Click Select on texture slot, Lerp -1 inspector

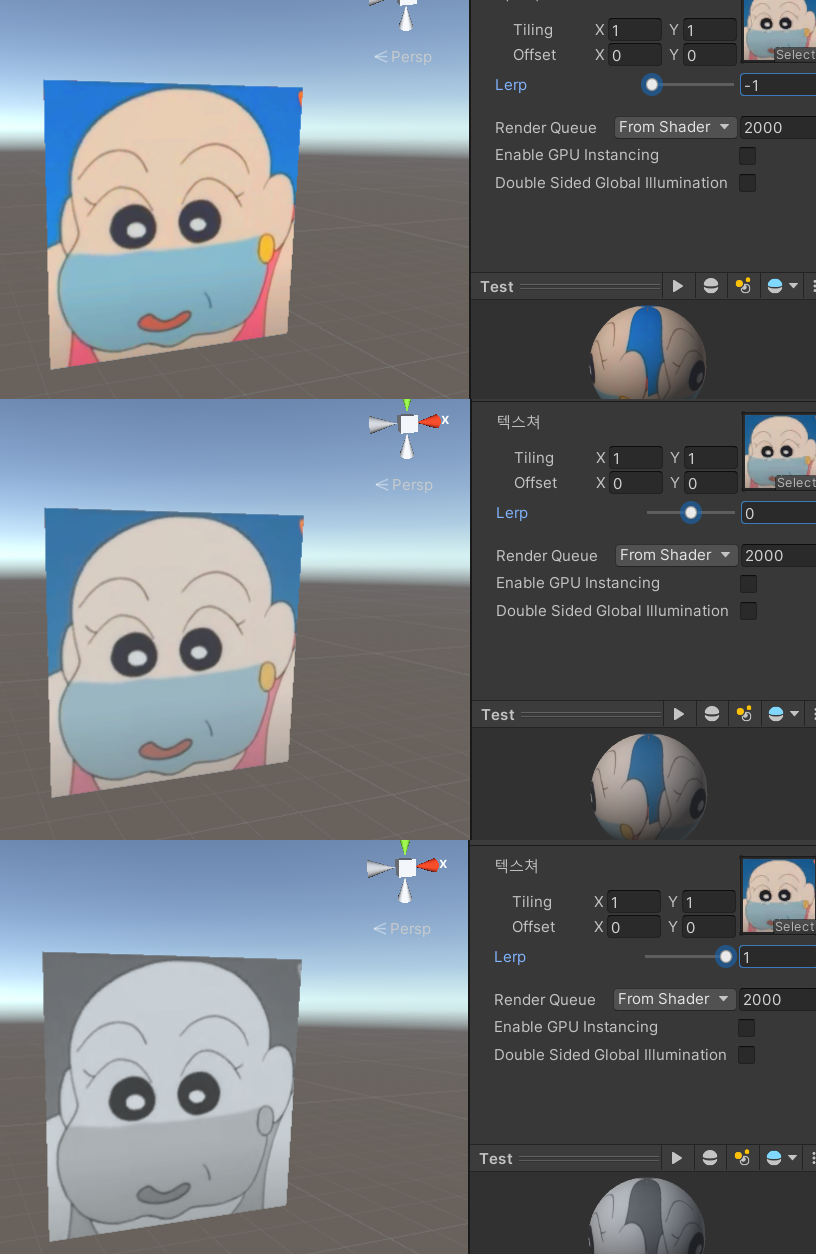tap(795, 55)
